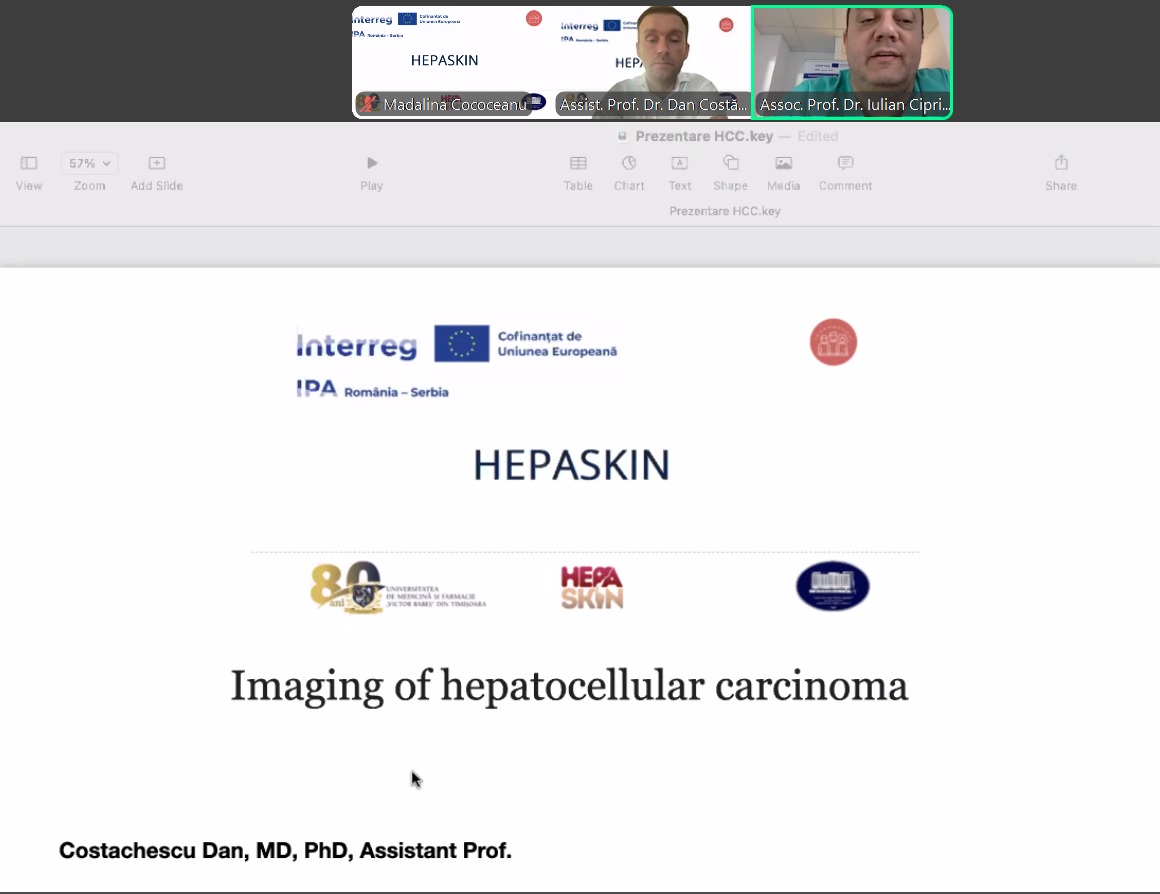Open the Shape picker

point(730,163)
